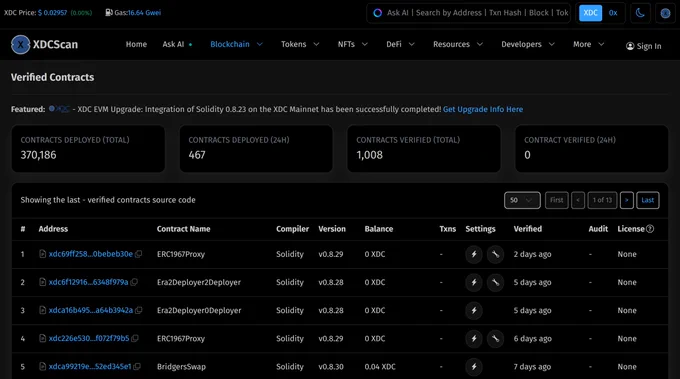Click the gas pump icon
Screen dimensions: 680x379
109,13
